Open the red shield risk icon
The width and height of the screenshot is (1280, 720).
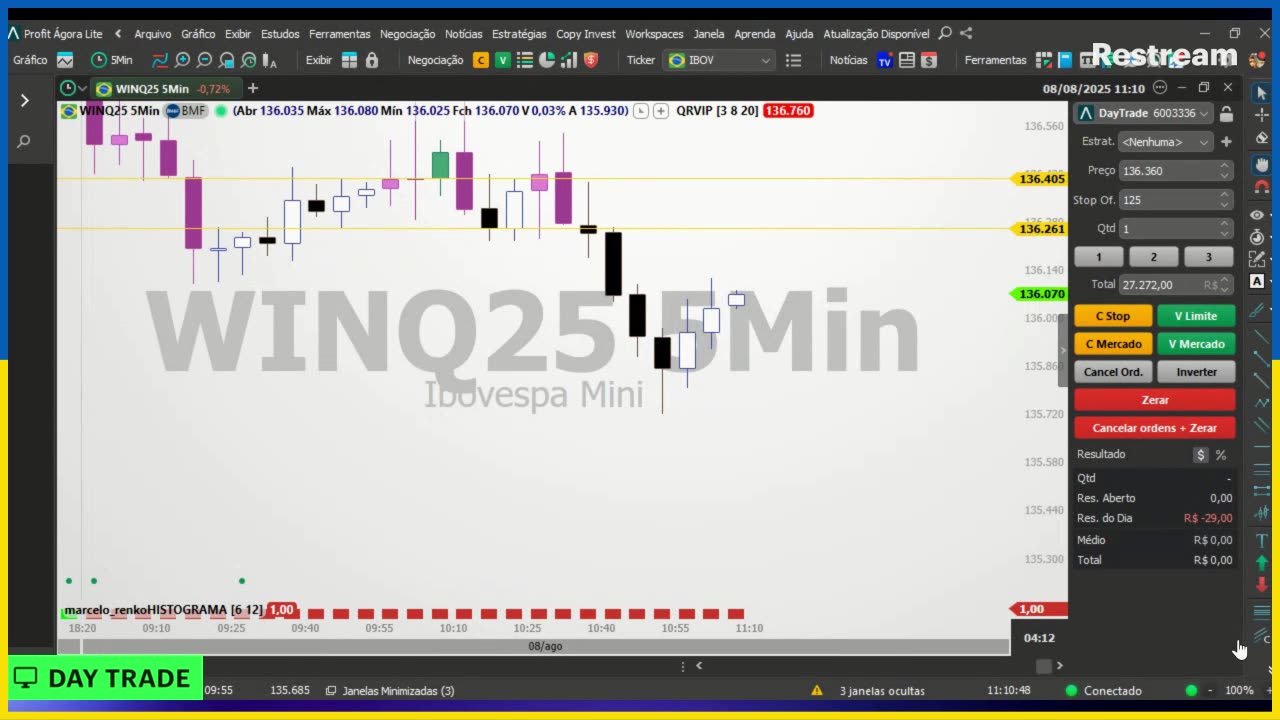pos(591,60)
